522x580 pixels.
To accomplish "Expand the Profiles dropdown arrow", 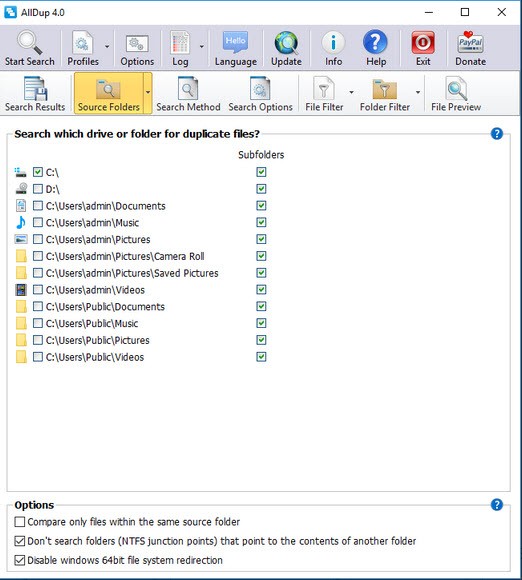I will [107, 47].
